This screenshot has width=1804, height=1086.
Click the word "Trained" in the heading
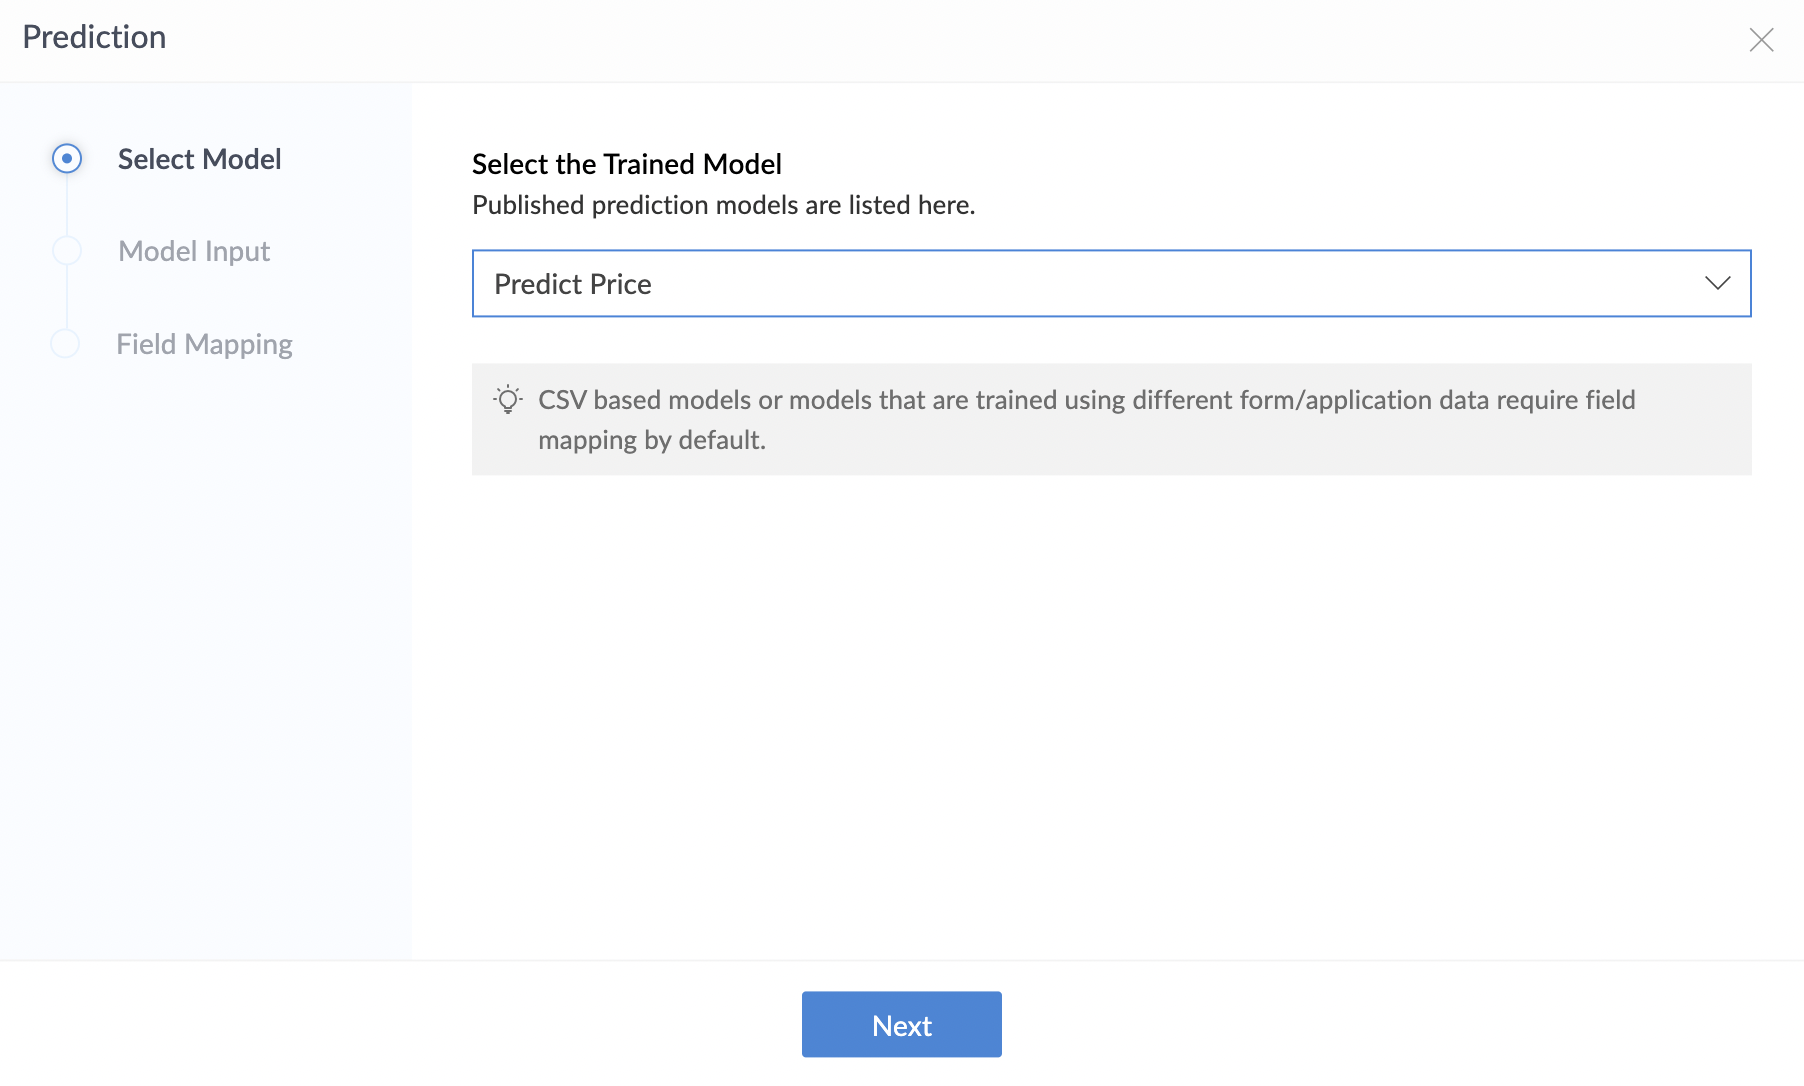(649, 164)
